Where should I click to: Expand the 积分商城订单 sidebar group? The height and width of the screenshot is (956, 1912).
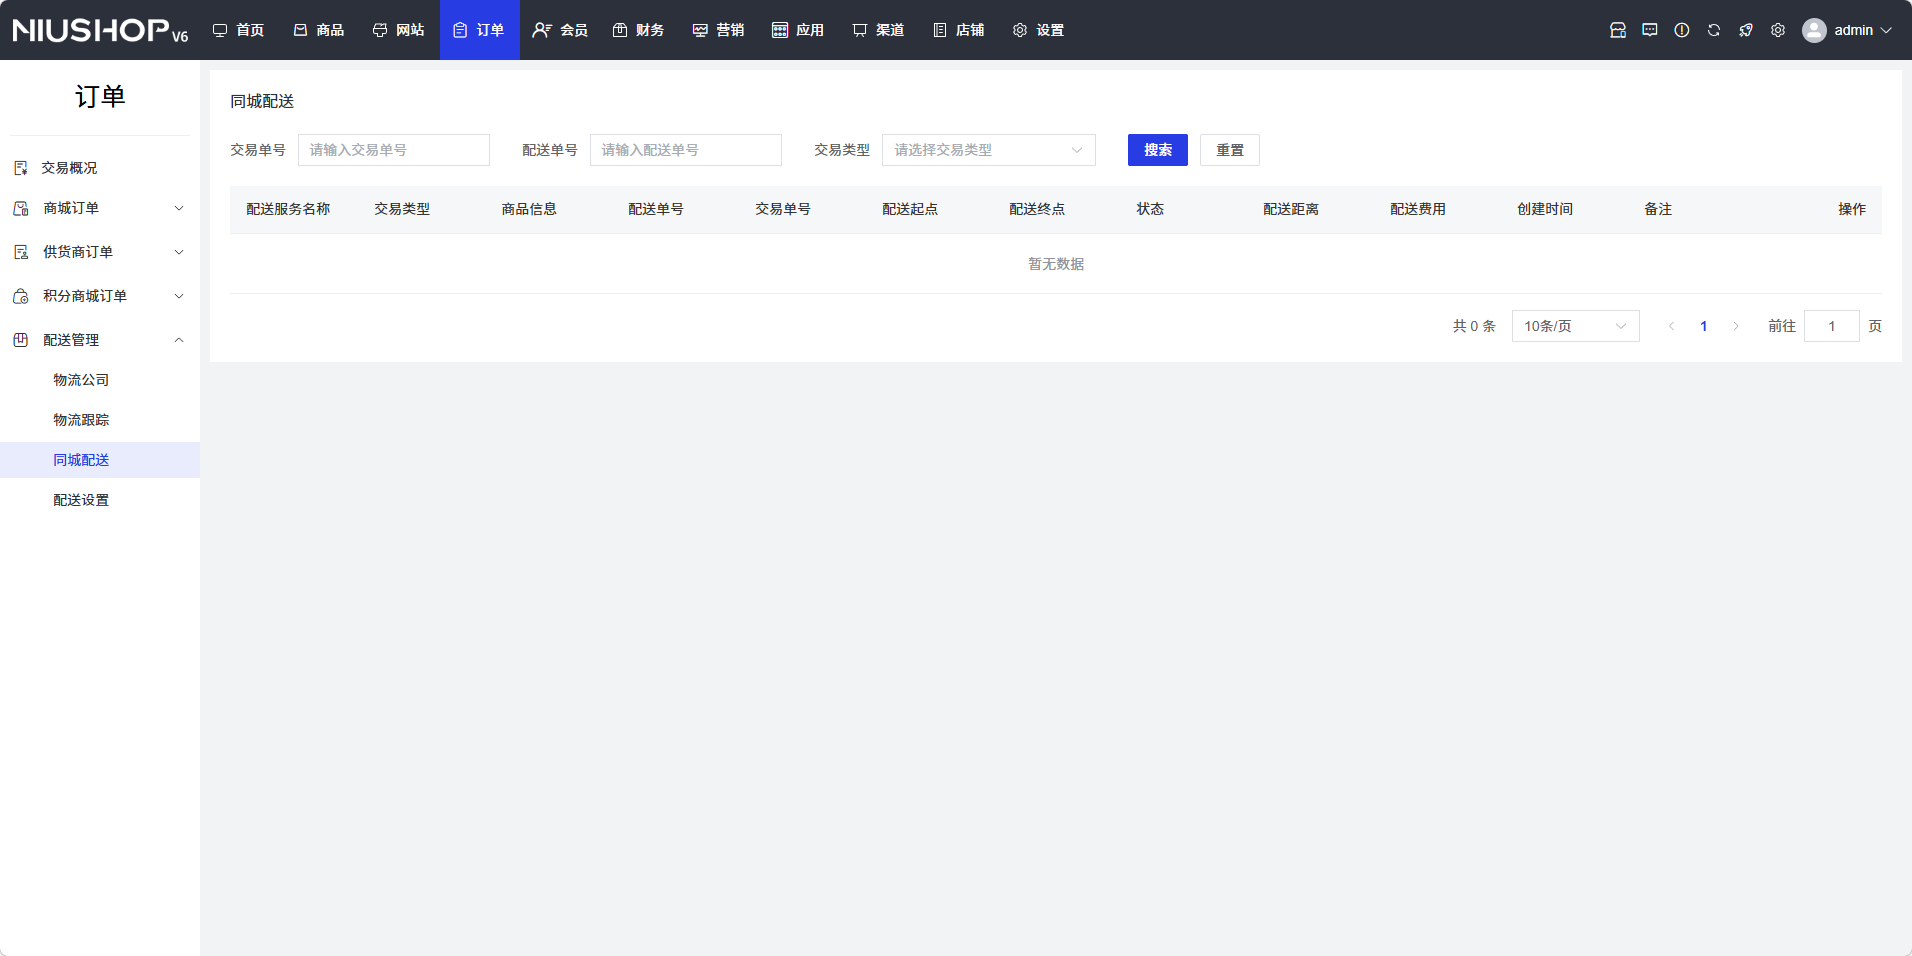pos(100,296)
